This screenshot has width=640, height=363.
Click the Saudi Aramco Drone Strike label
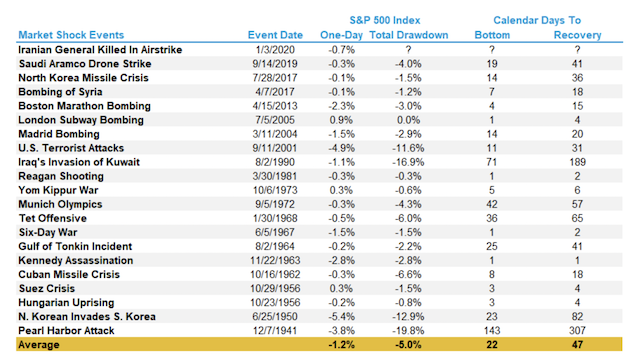tap(85, 64)
